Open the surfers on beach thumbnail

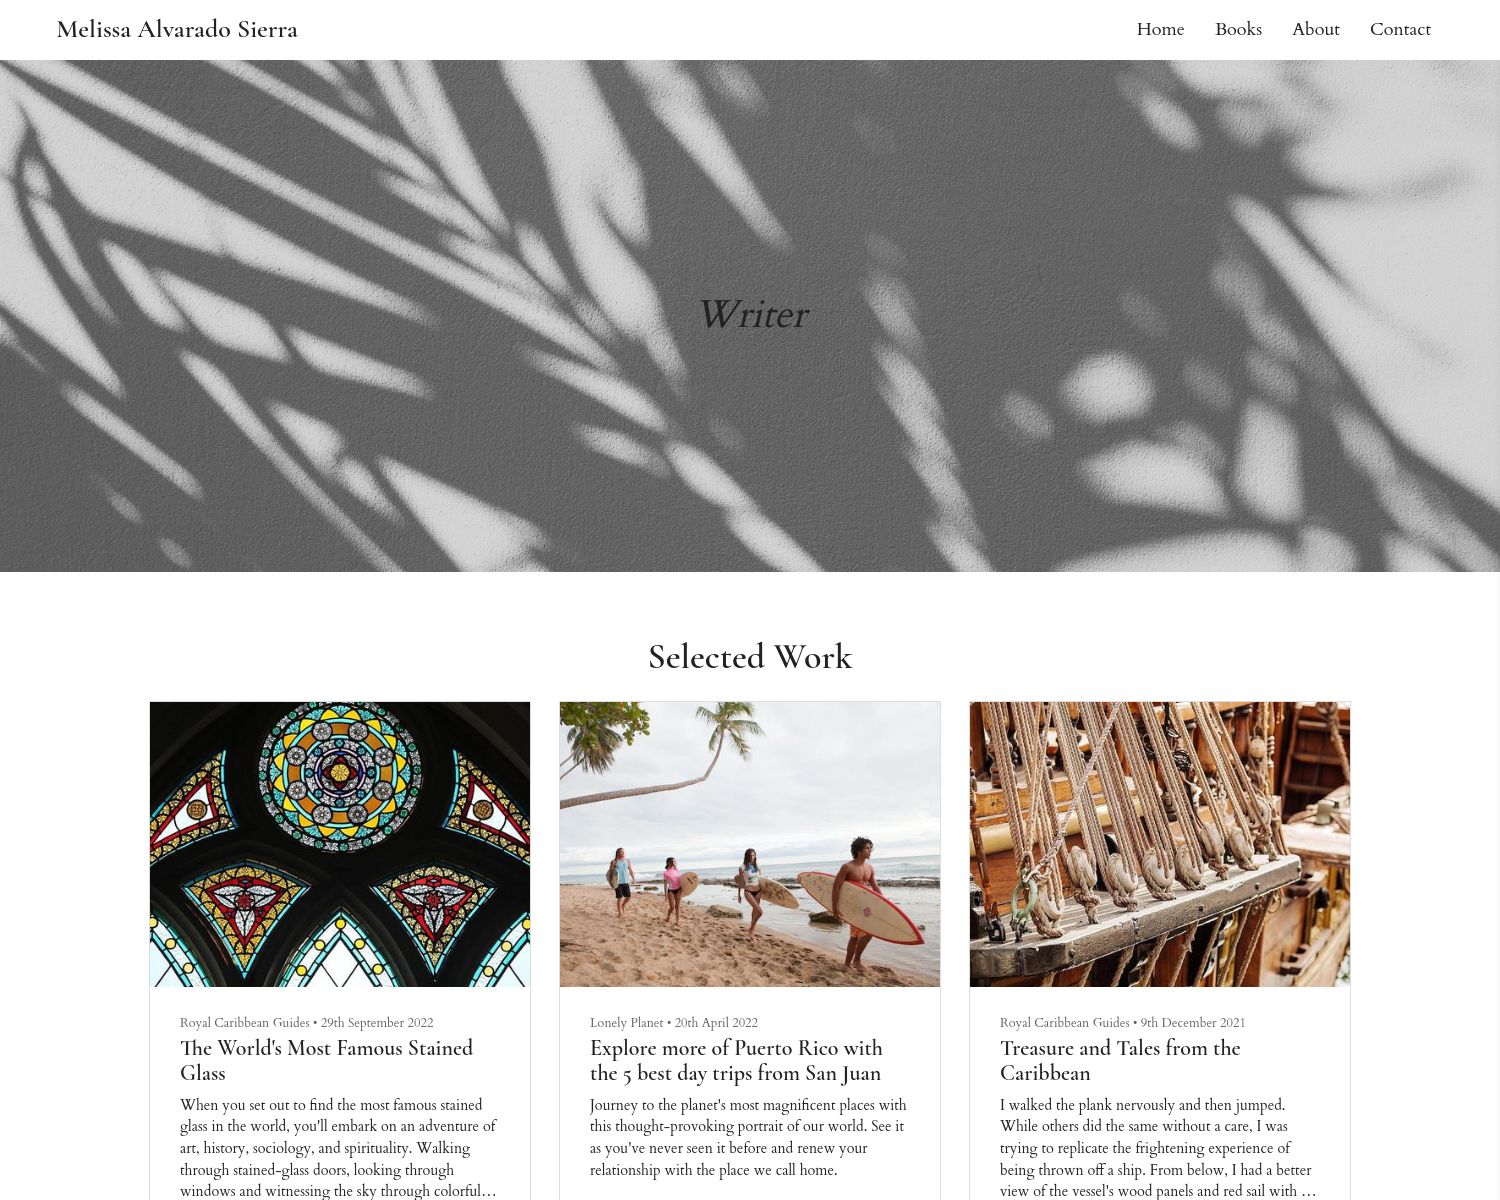pos(750,844)
